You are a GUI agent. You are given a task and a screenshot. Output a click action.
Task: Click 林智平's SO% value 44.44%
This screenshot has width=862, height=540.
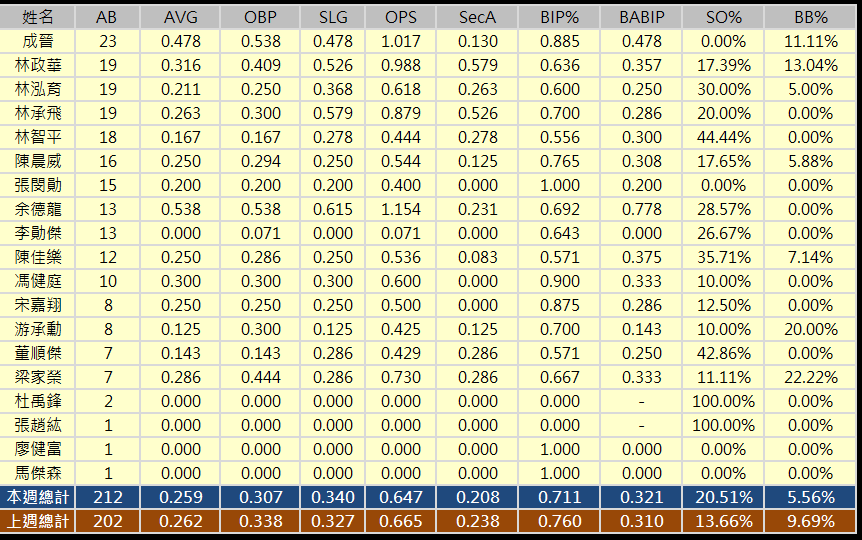coord(723,137)
